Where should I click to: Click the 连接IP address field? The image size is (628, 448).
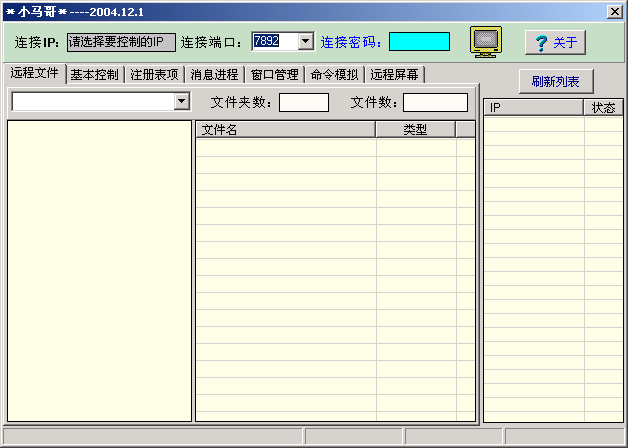point(121,42)
